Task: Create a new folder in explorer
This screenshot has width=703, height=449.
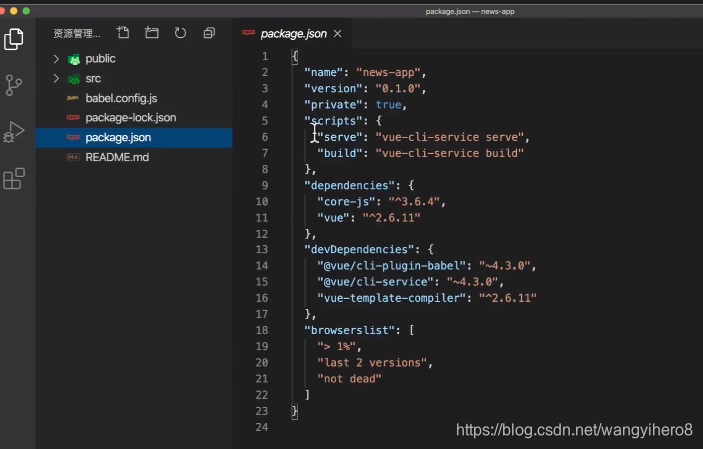Action: coord(152,33)
